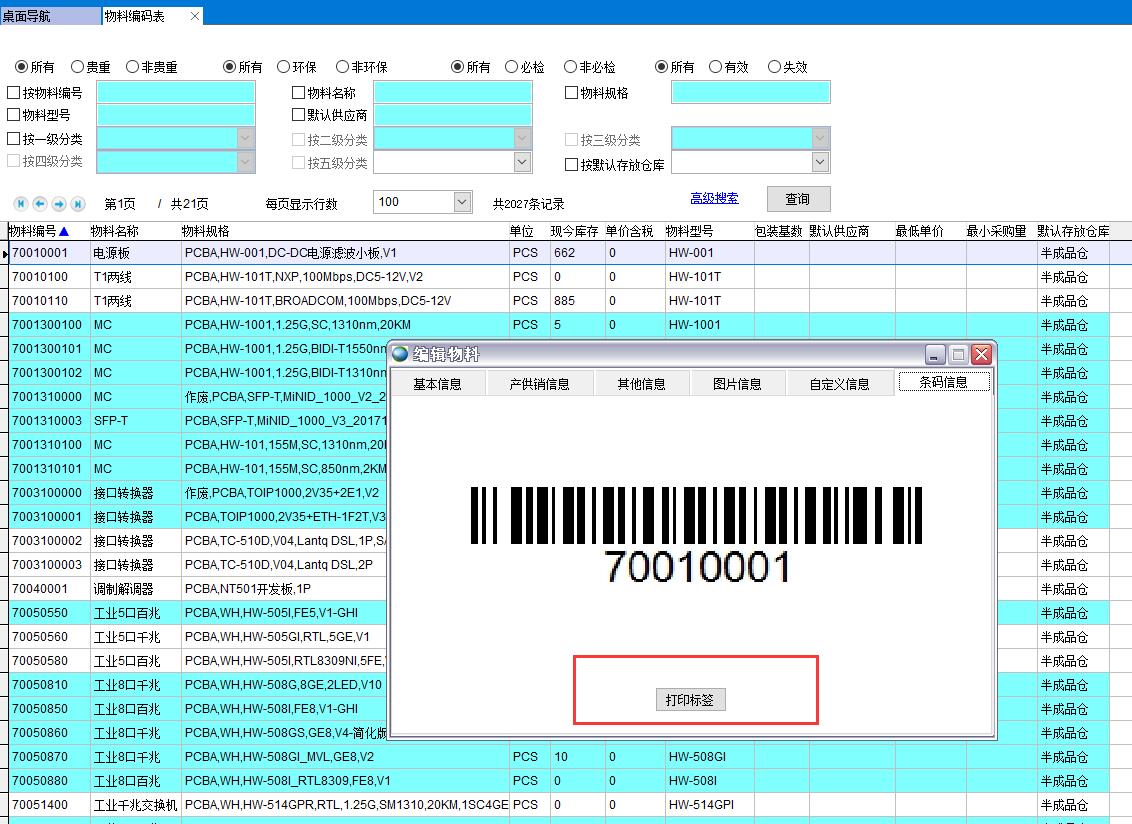Enable the 按物料编号 checkbox
This screenshot has height=824, width=1132.
coord(14,93)
